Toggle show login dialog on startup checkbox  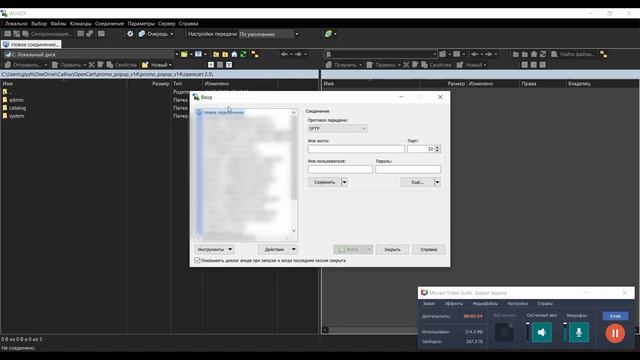click(x=198, y=260)
